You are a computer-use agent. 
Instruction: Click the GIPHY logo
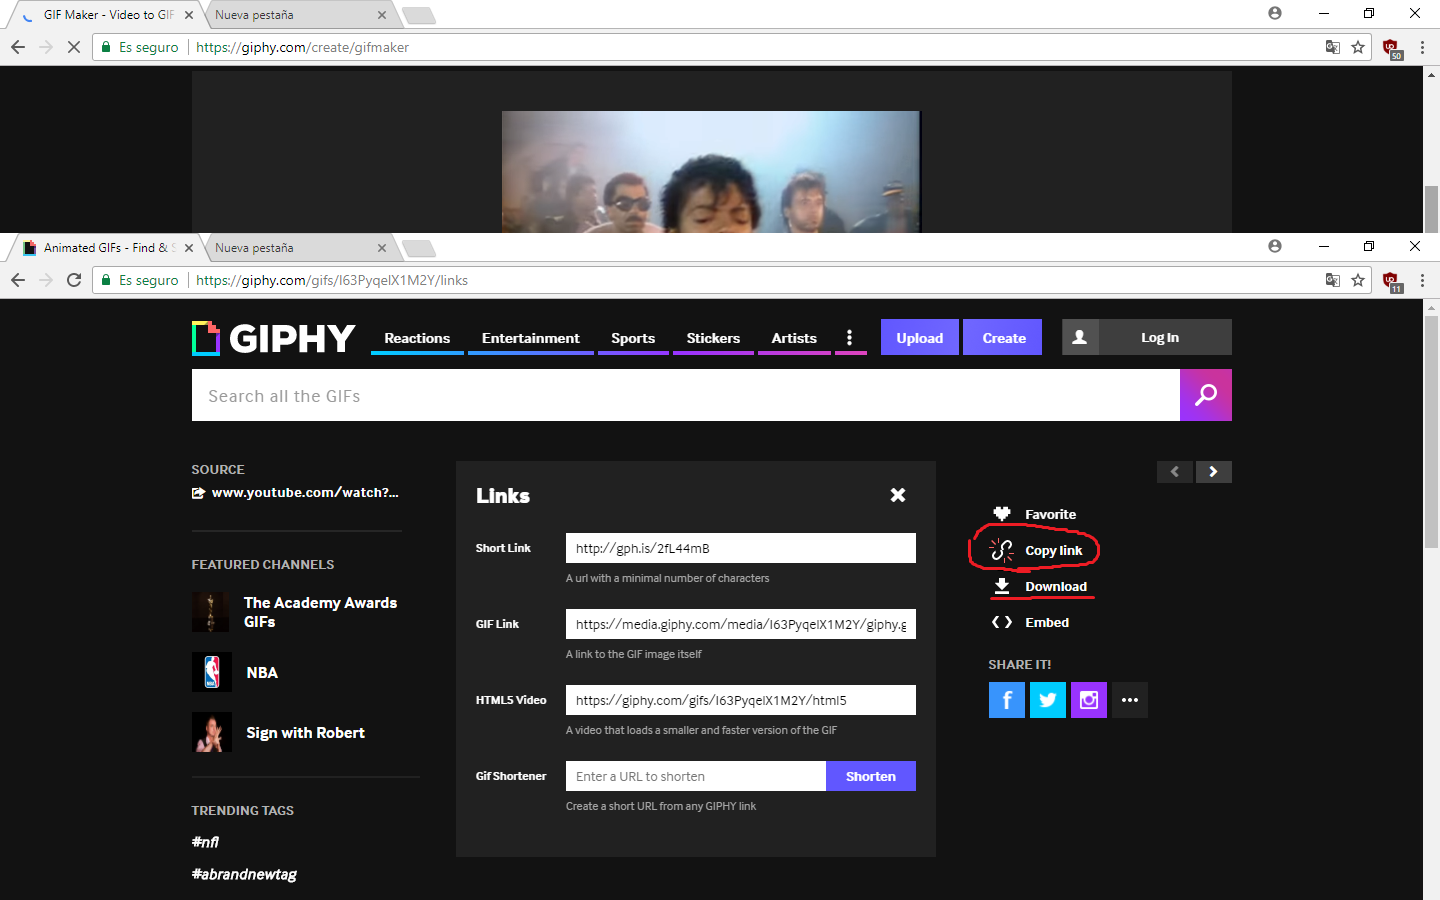(273, 338)
